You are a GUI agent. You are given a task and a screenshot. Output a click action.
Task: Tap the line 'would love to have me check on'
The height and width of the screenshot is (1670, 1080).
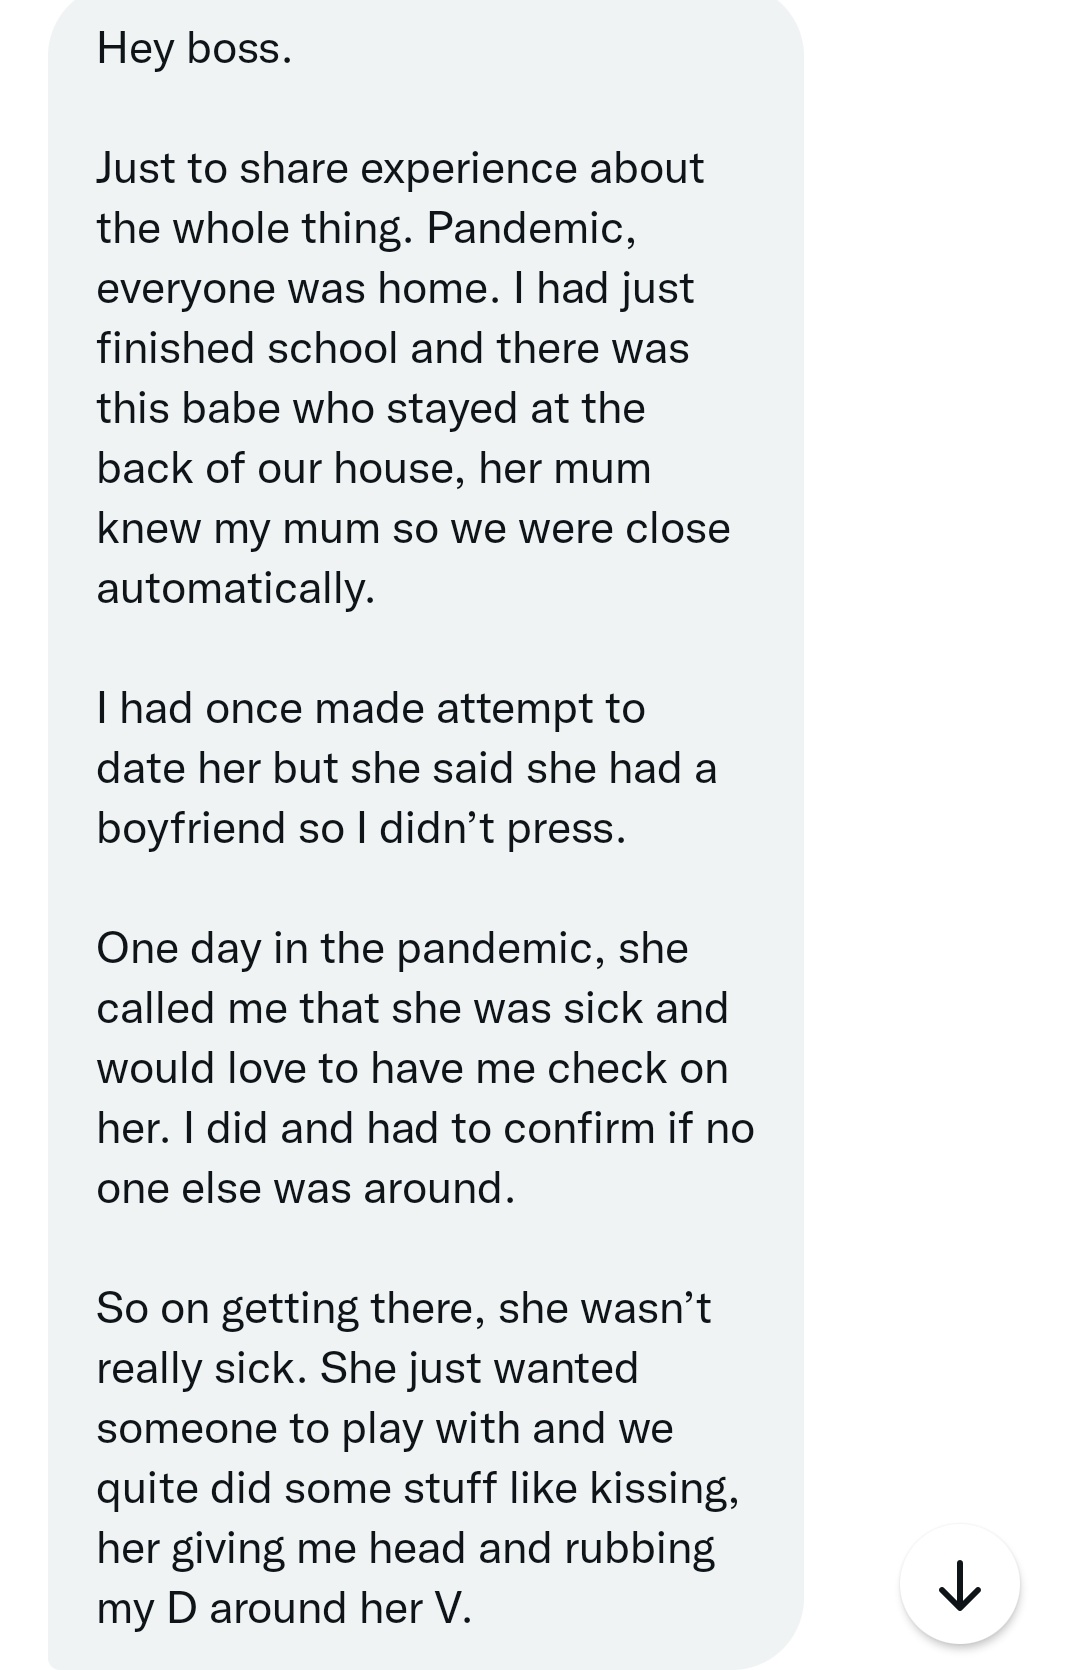(412, 1068)
